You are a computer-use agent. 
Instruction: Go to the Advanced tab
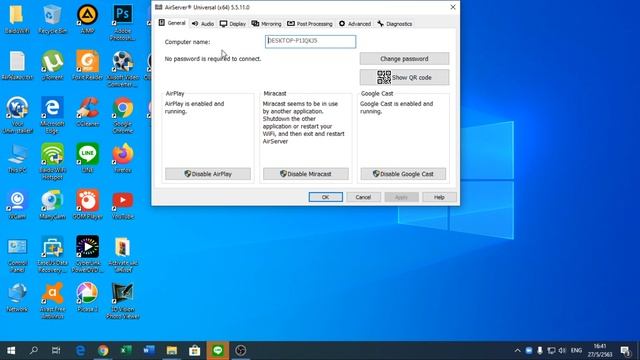[355, 24]
